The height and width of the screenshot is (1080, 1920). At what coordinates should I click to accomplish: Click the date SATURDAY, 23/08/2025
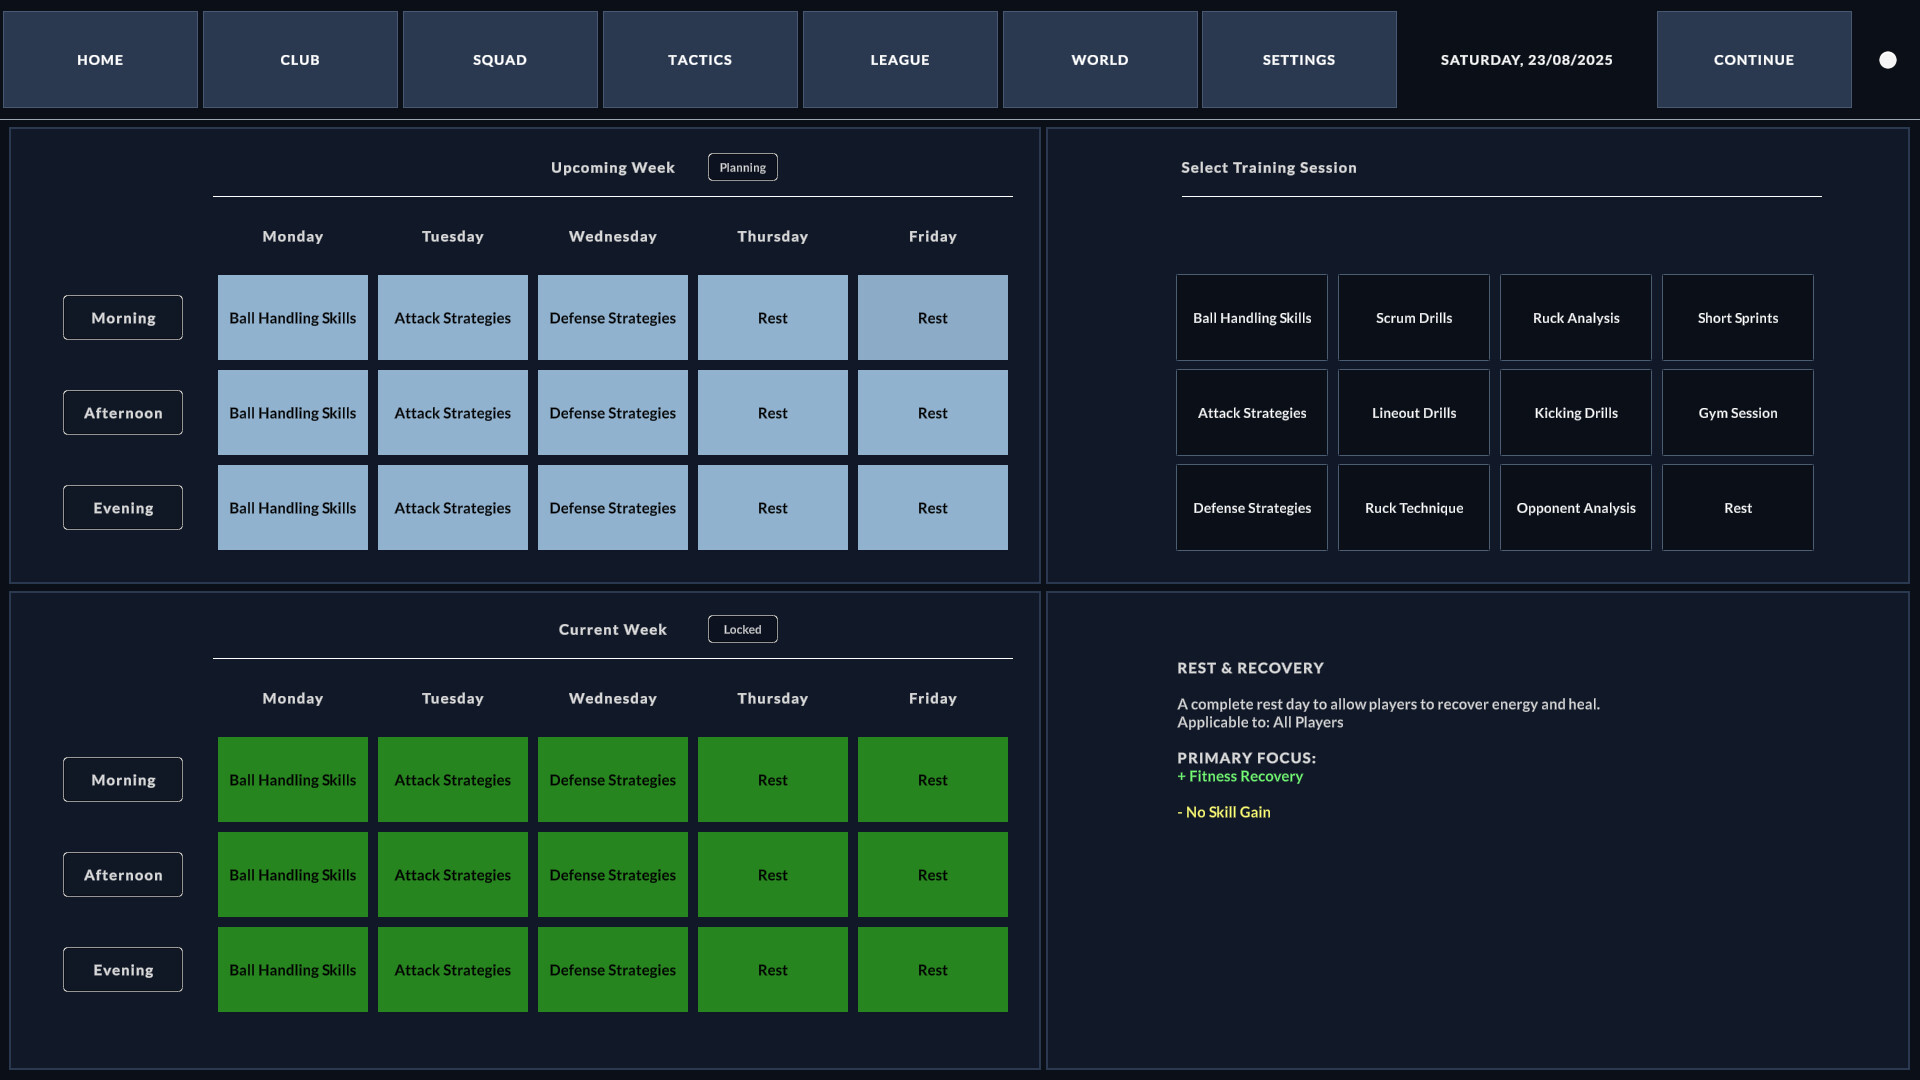coord(1526,60)
